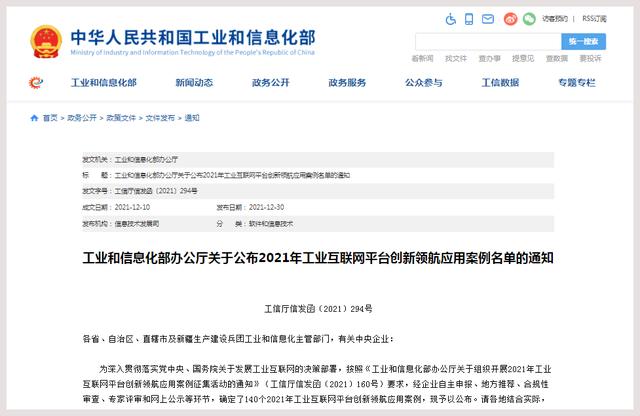Click the 中华人民共和国工业和信息化部 site title
Viewport: 640px width, 416px height.
(193, 38)
